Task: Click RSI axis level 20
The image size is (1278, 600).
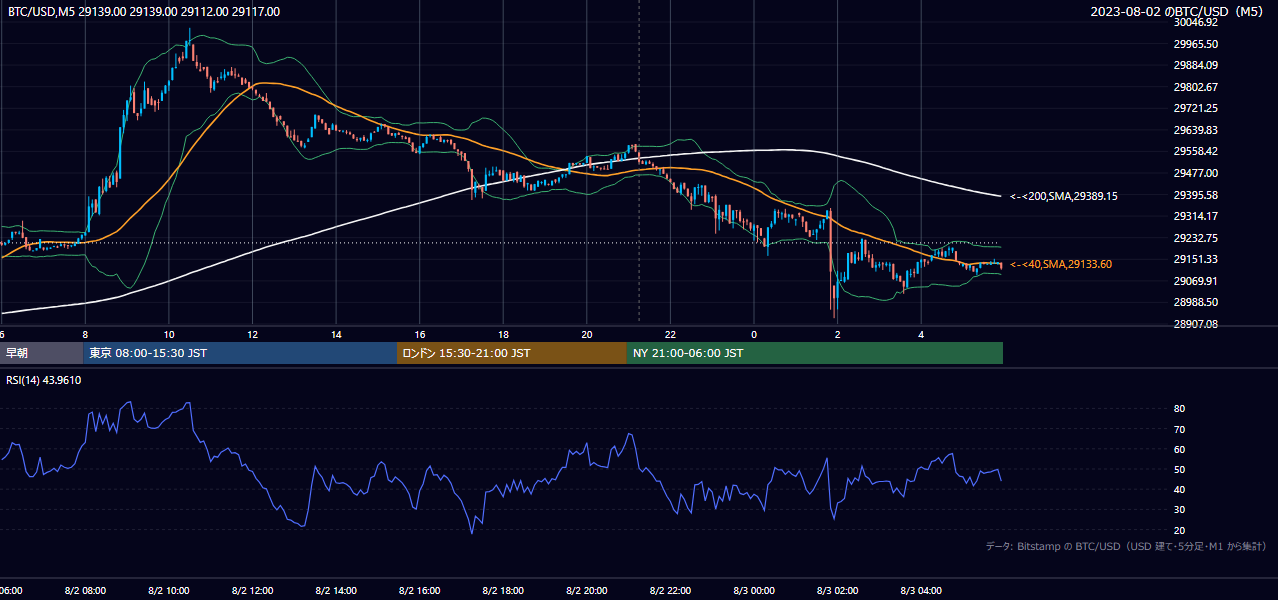Action: point(1179,530)
